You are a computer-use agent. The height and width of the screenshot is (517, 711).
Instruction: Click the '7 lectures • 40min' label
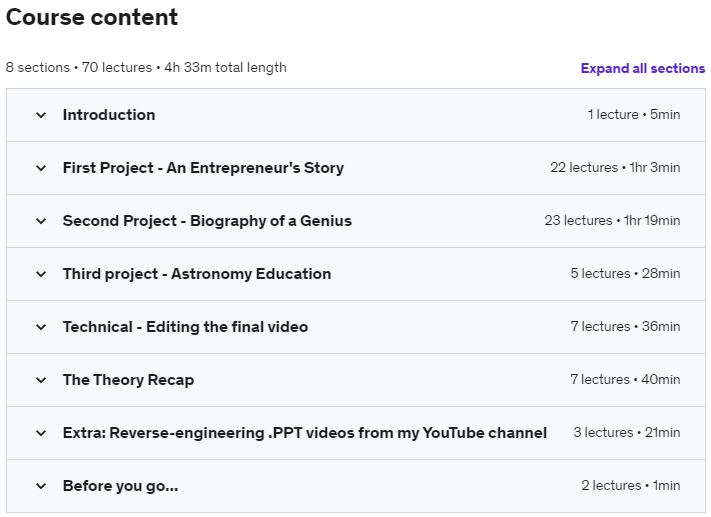(x=625, y=379)
